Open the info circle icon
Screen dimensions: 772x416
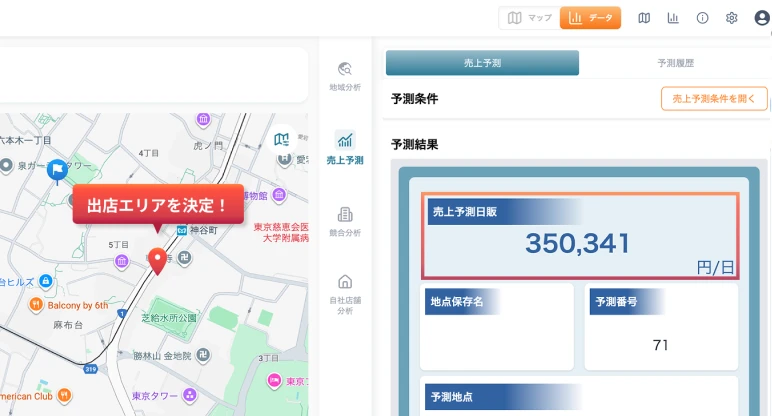coord(702,18)
